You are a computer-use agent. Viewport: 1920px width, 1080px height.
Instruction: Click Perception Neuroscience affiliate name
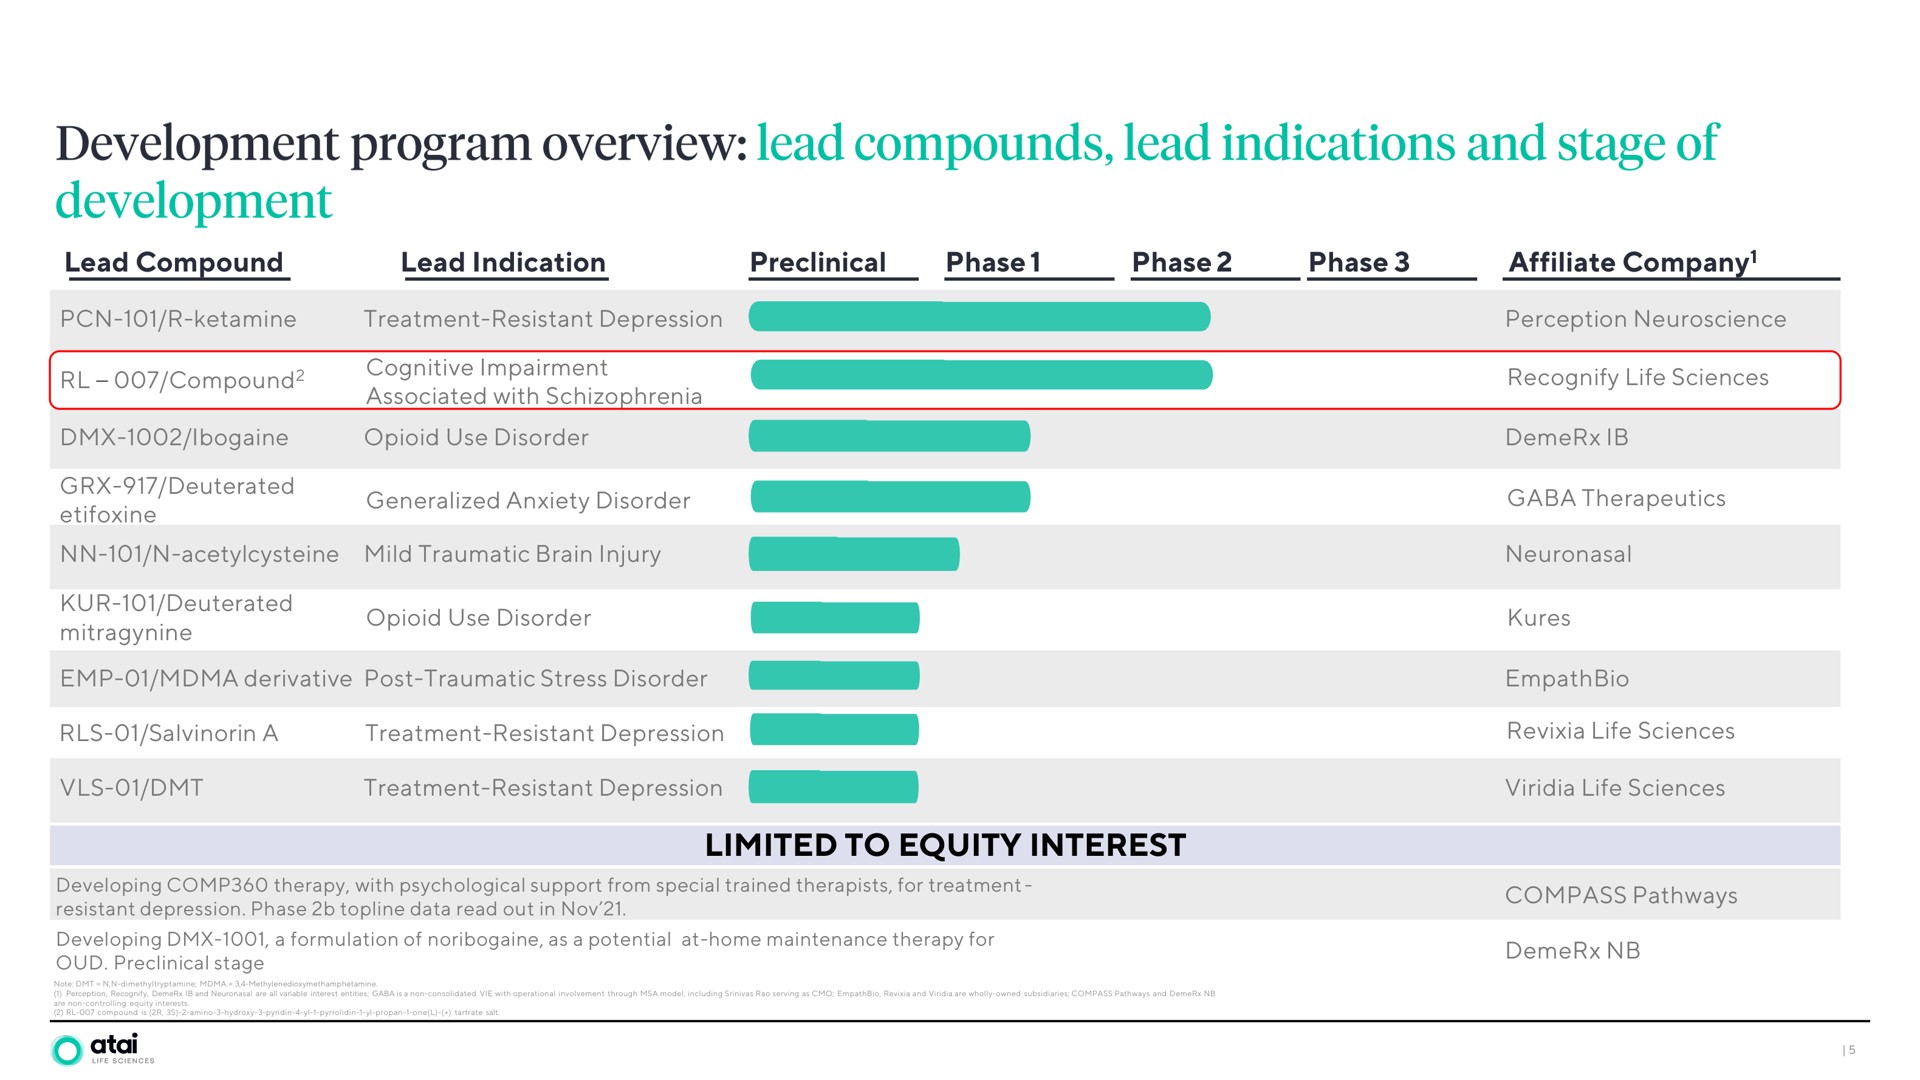1645,319
